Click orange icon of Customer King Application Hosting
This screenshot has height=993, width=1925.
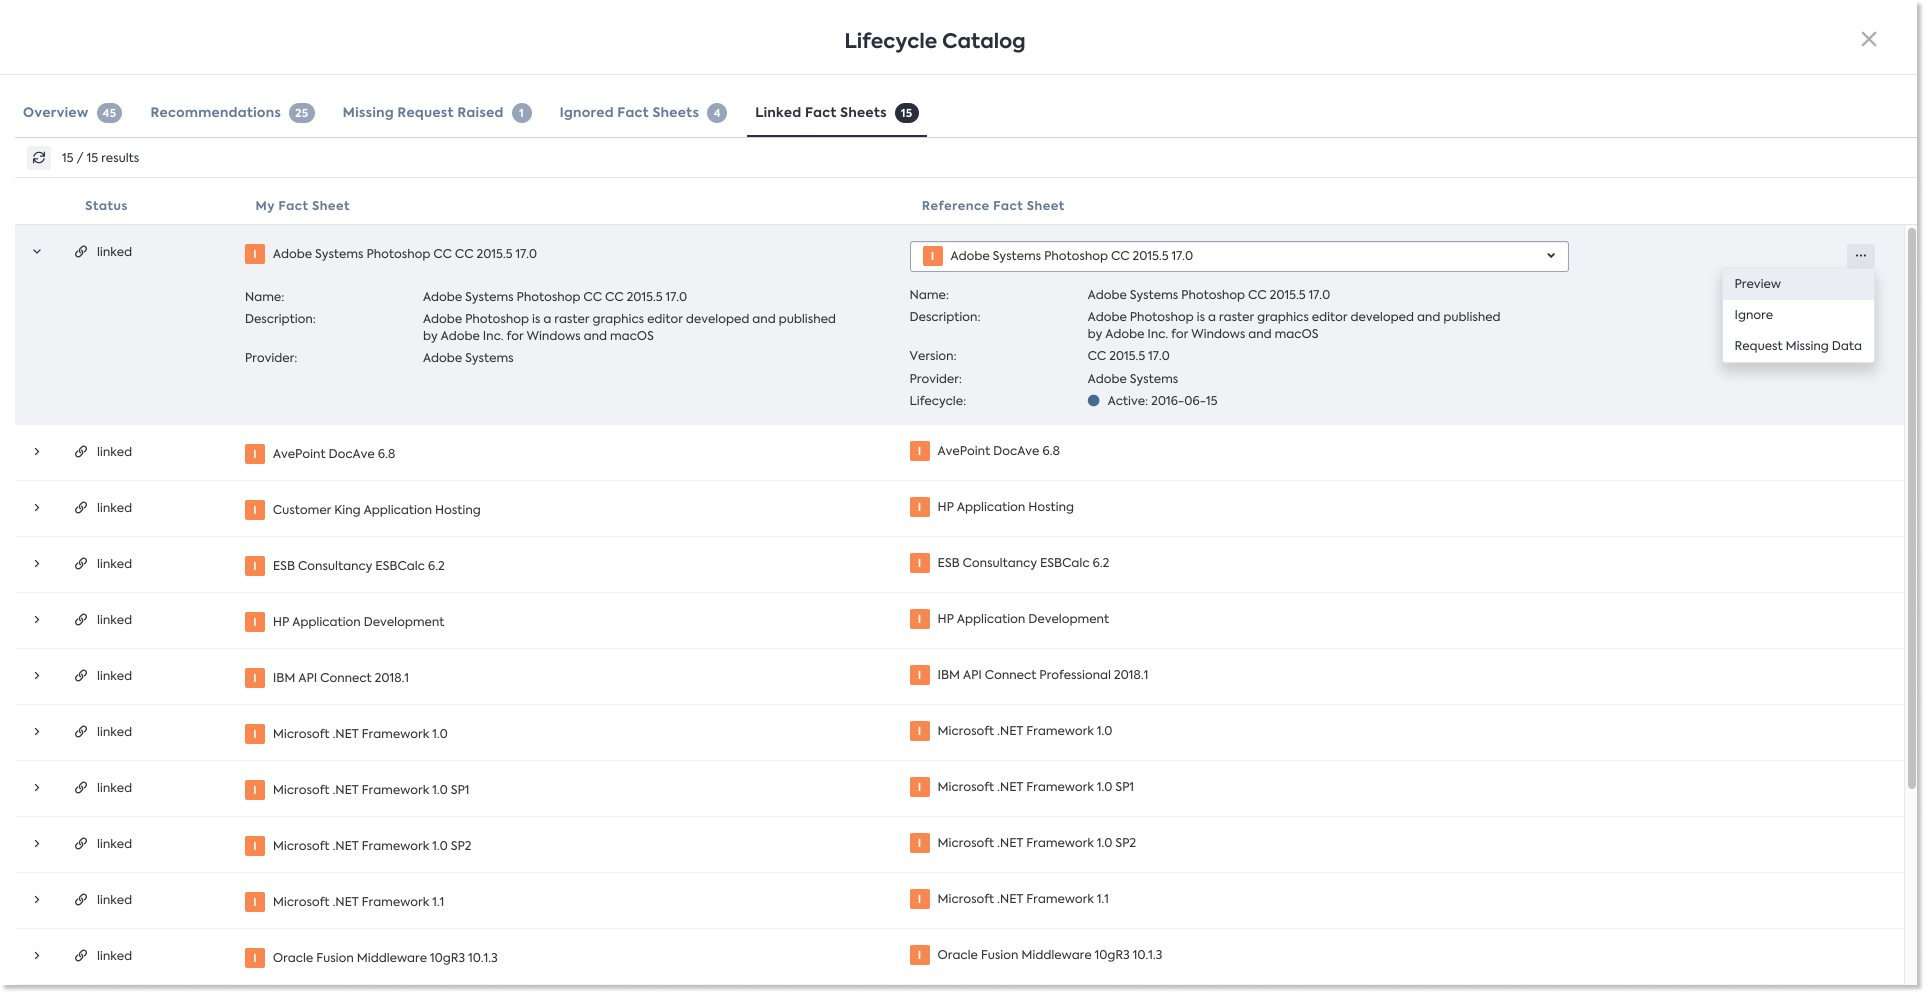(255, 510)
